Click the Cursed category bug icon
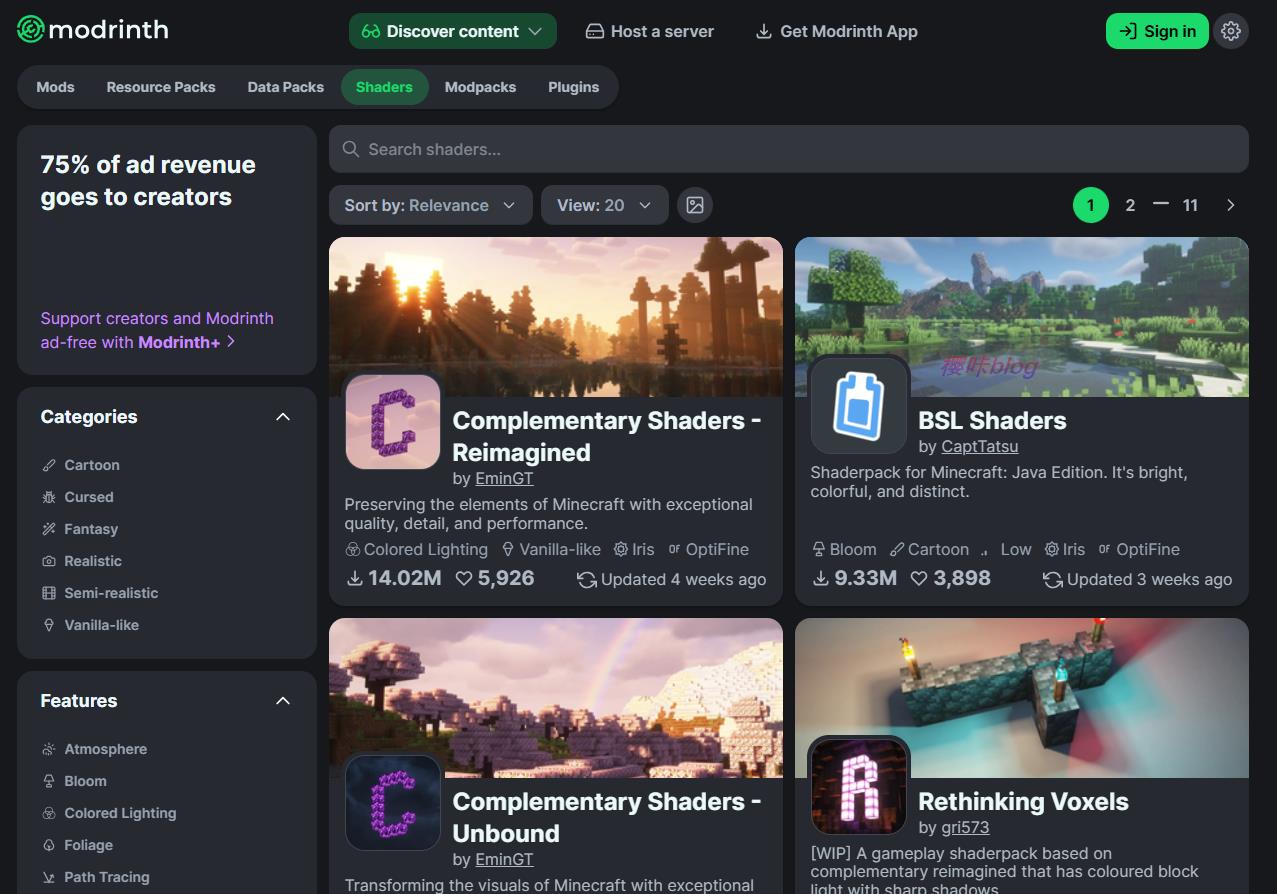1277x894 pixels. point(49,497)
